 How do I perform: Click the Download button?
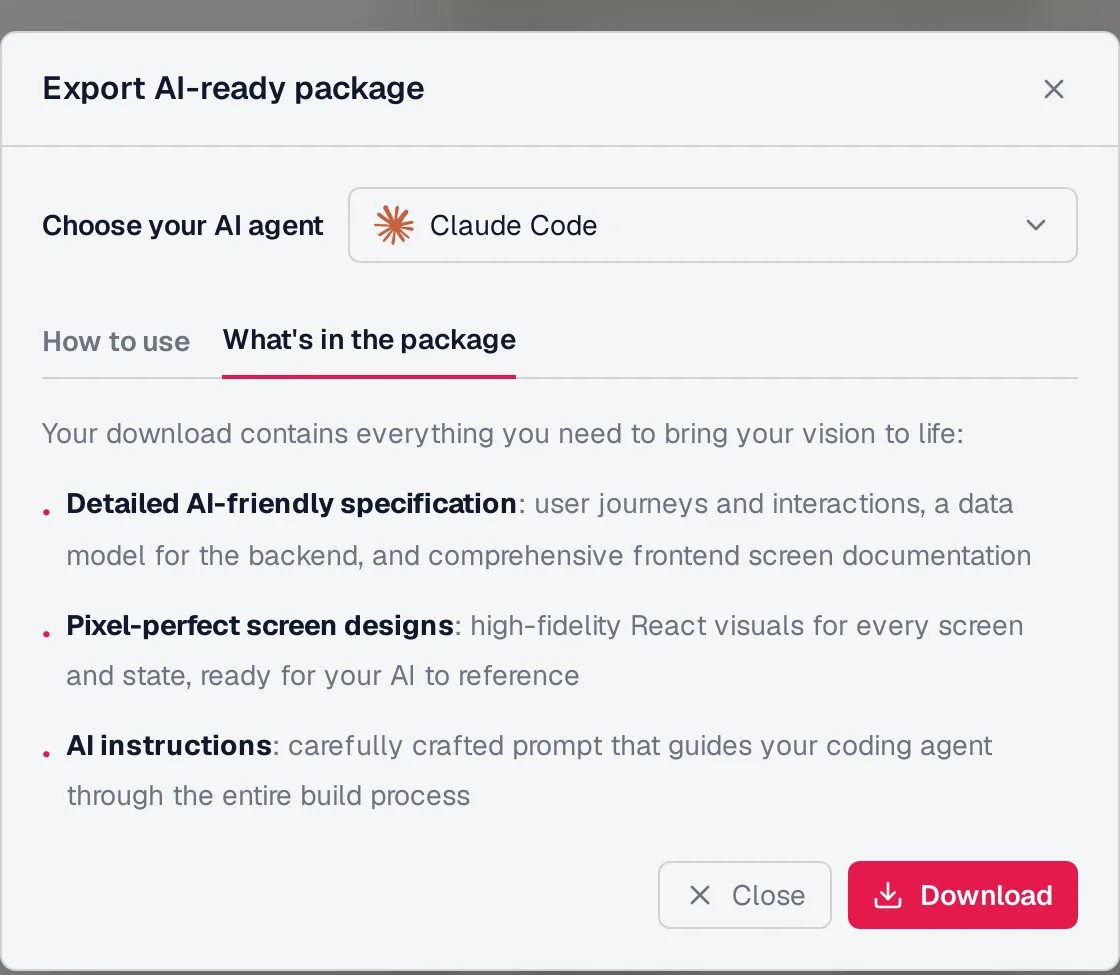click(x=962, y=895)
